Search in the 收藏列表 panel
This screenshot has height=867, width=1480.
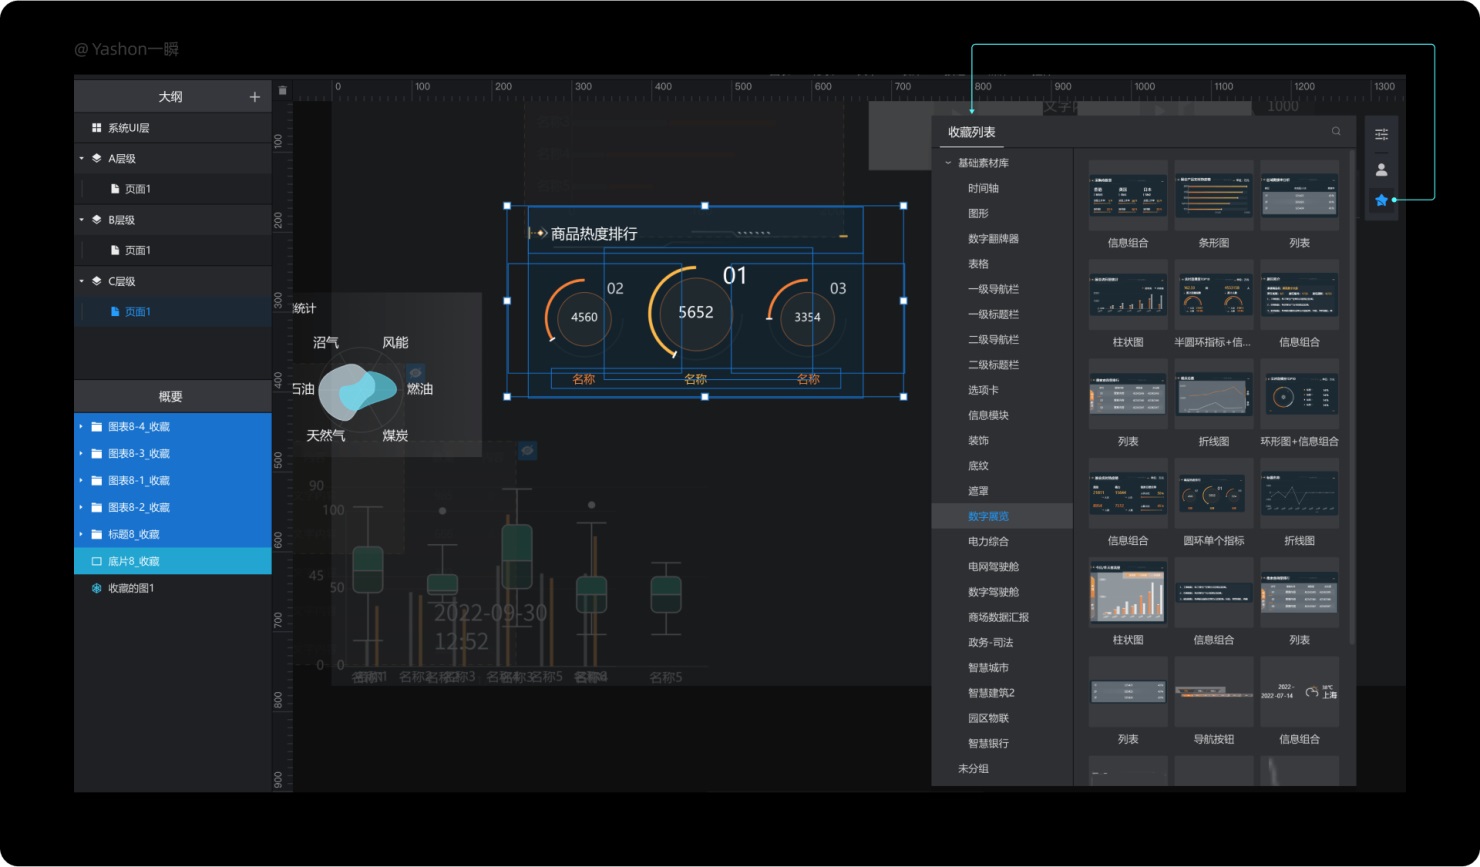tap(1336, 132)
